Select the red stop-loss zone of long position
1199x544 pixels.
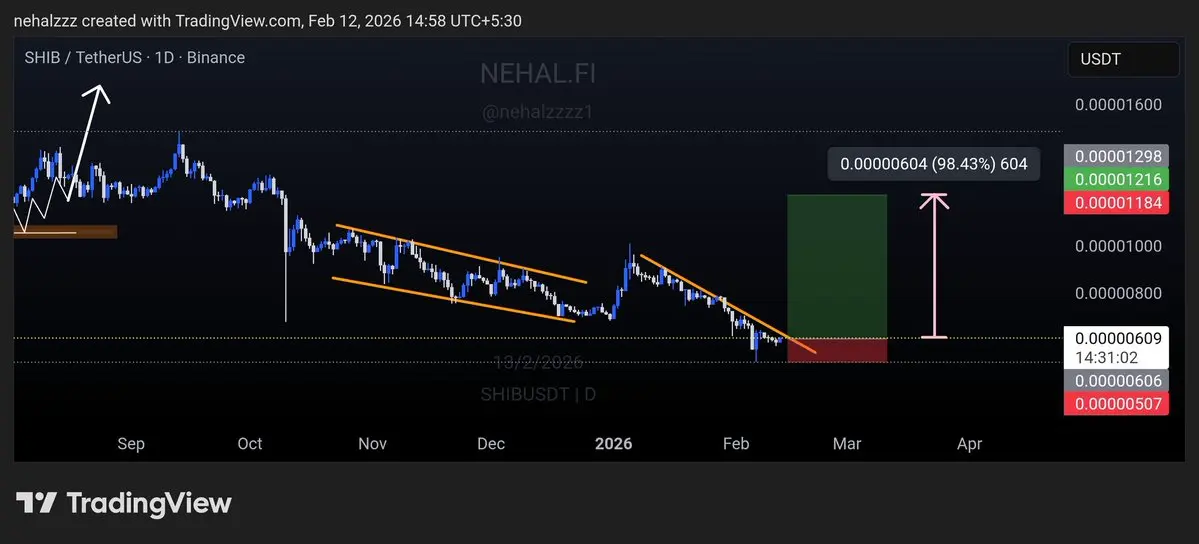(837, 350)
